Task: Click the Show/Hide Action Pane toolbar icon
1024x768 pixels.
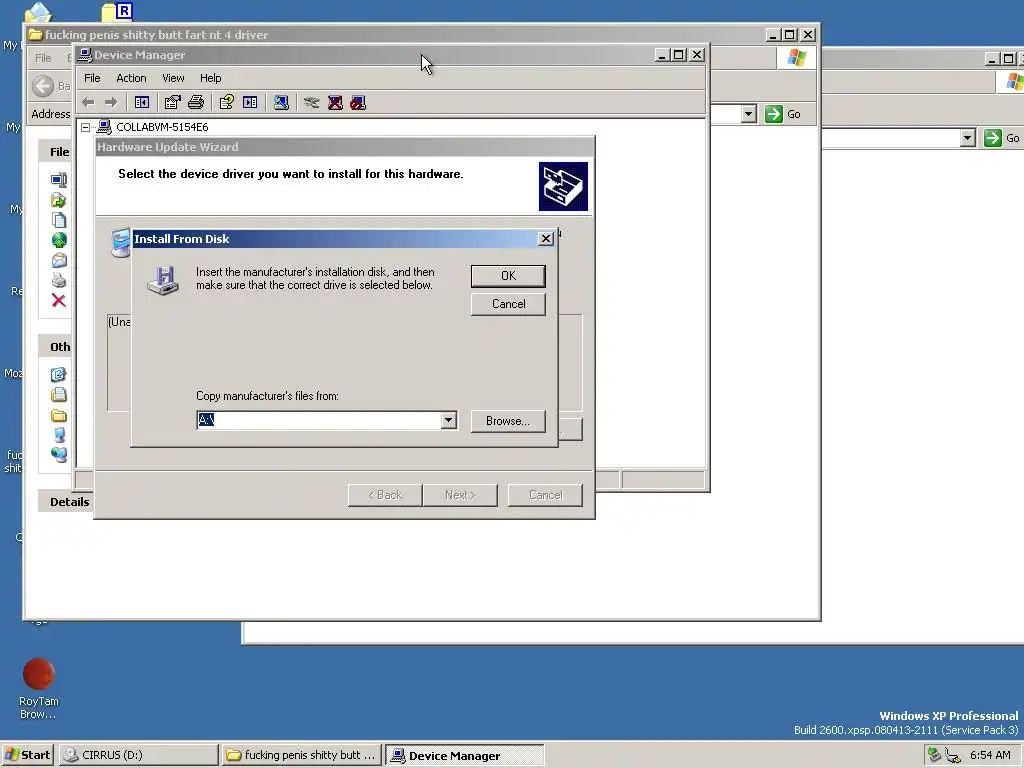Action: pyautogui.click(x=250, y=103)
